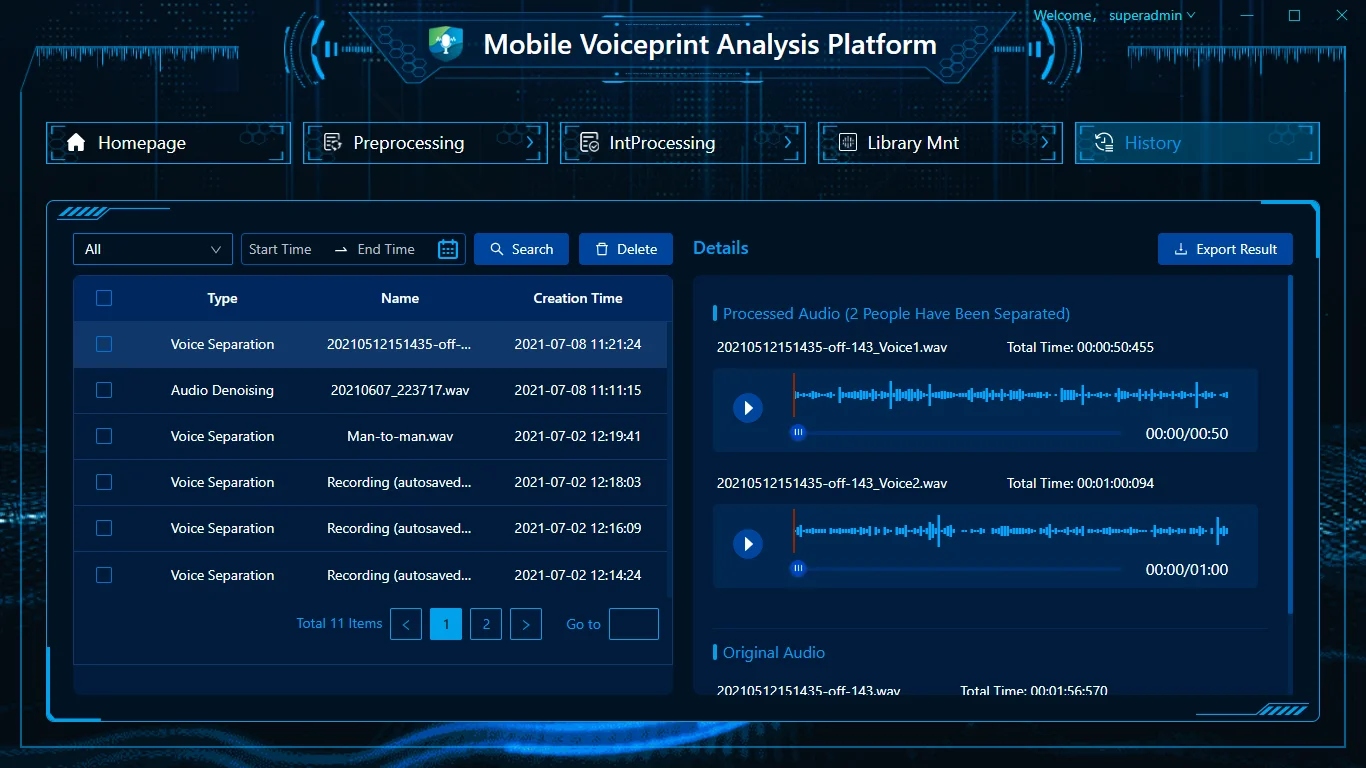
Task: Click the Export Result button
Action: (1225, 249)
